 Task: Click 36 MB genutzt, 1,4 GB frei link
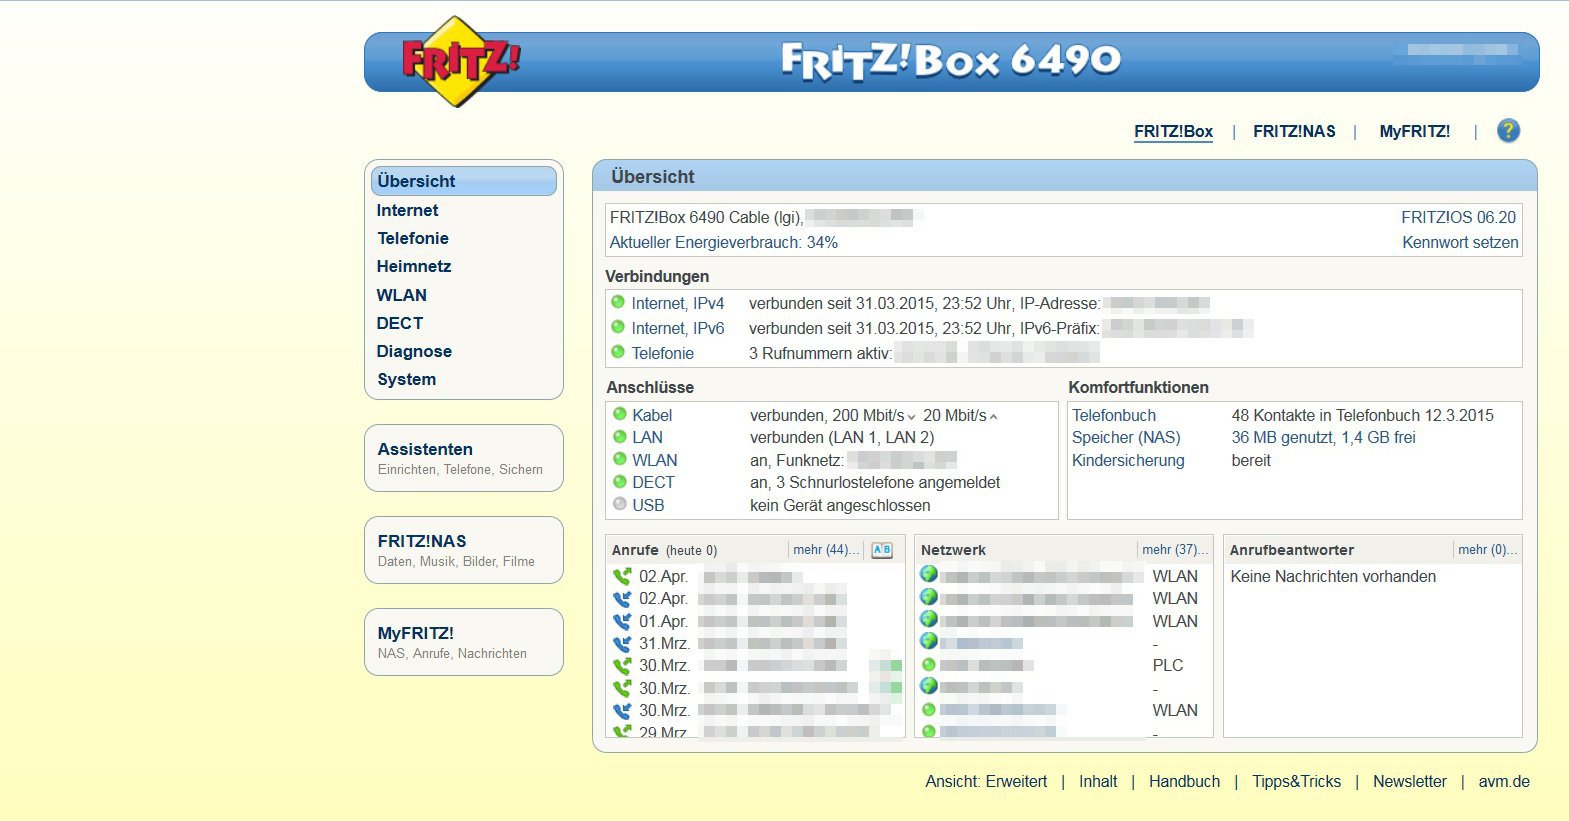click(1324, 437)
